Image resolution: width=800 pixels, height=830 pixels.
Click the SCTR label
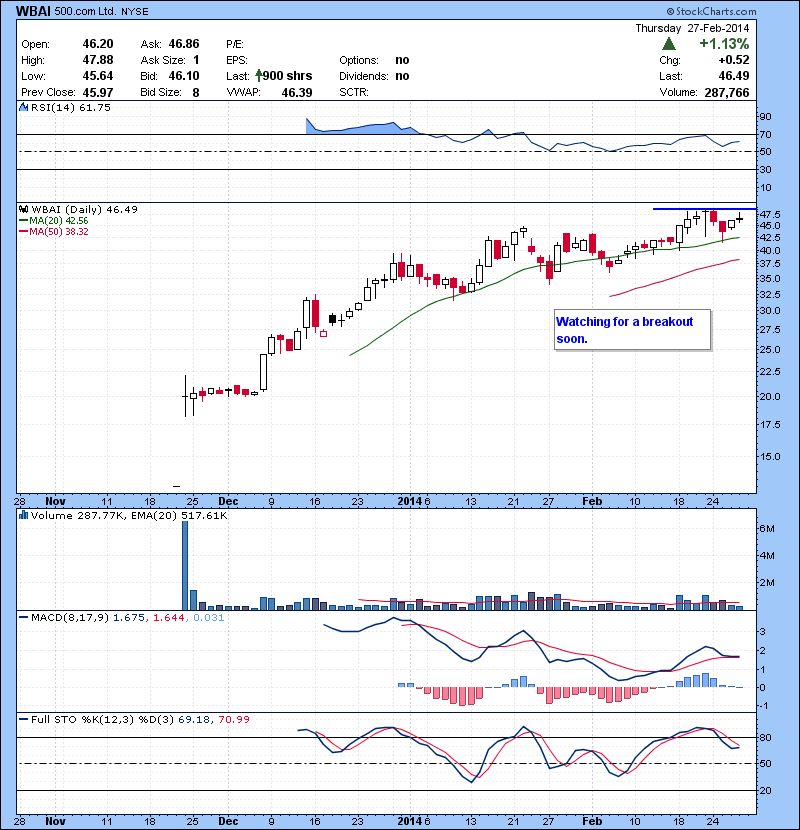[354, 92]
